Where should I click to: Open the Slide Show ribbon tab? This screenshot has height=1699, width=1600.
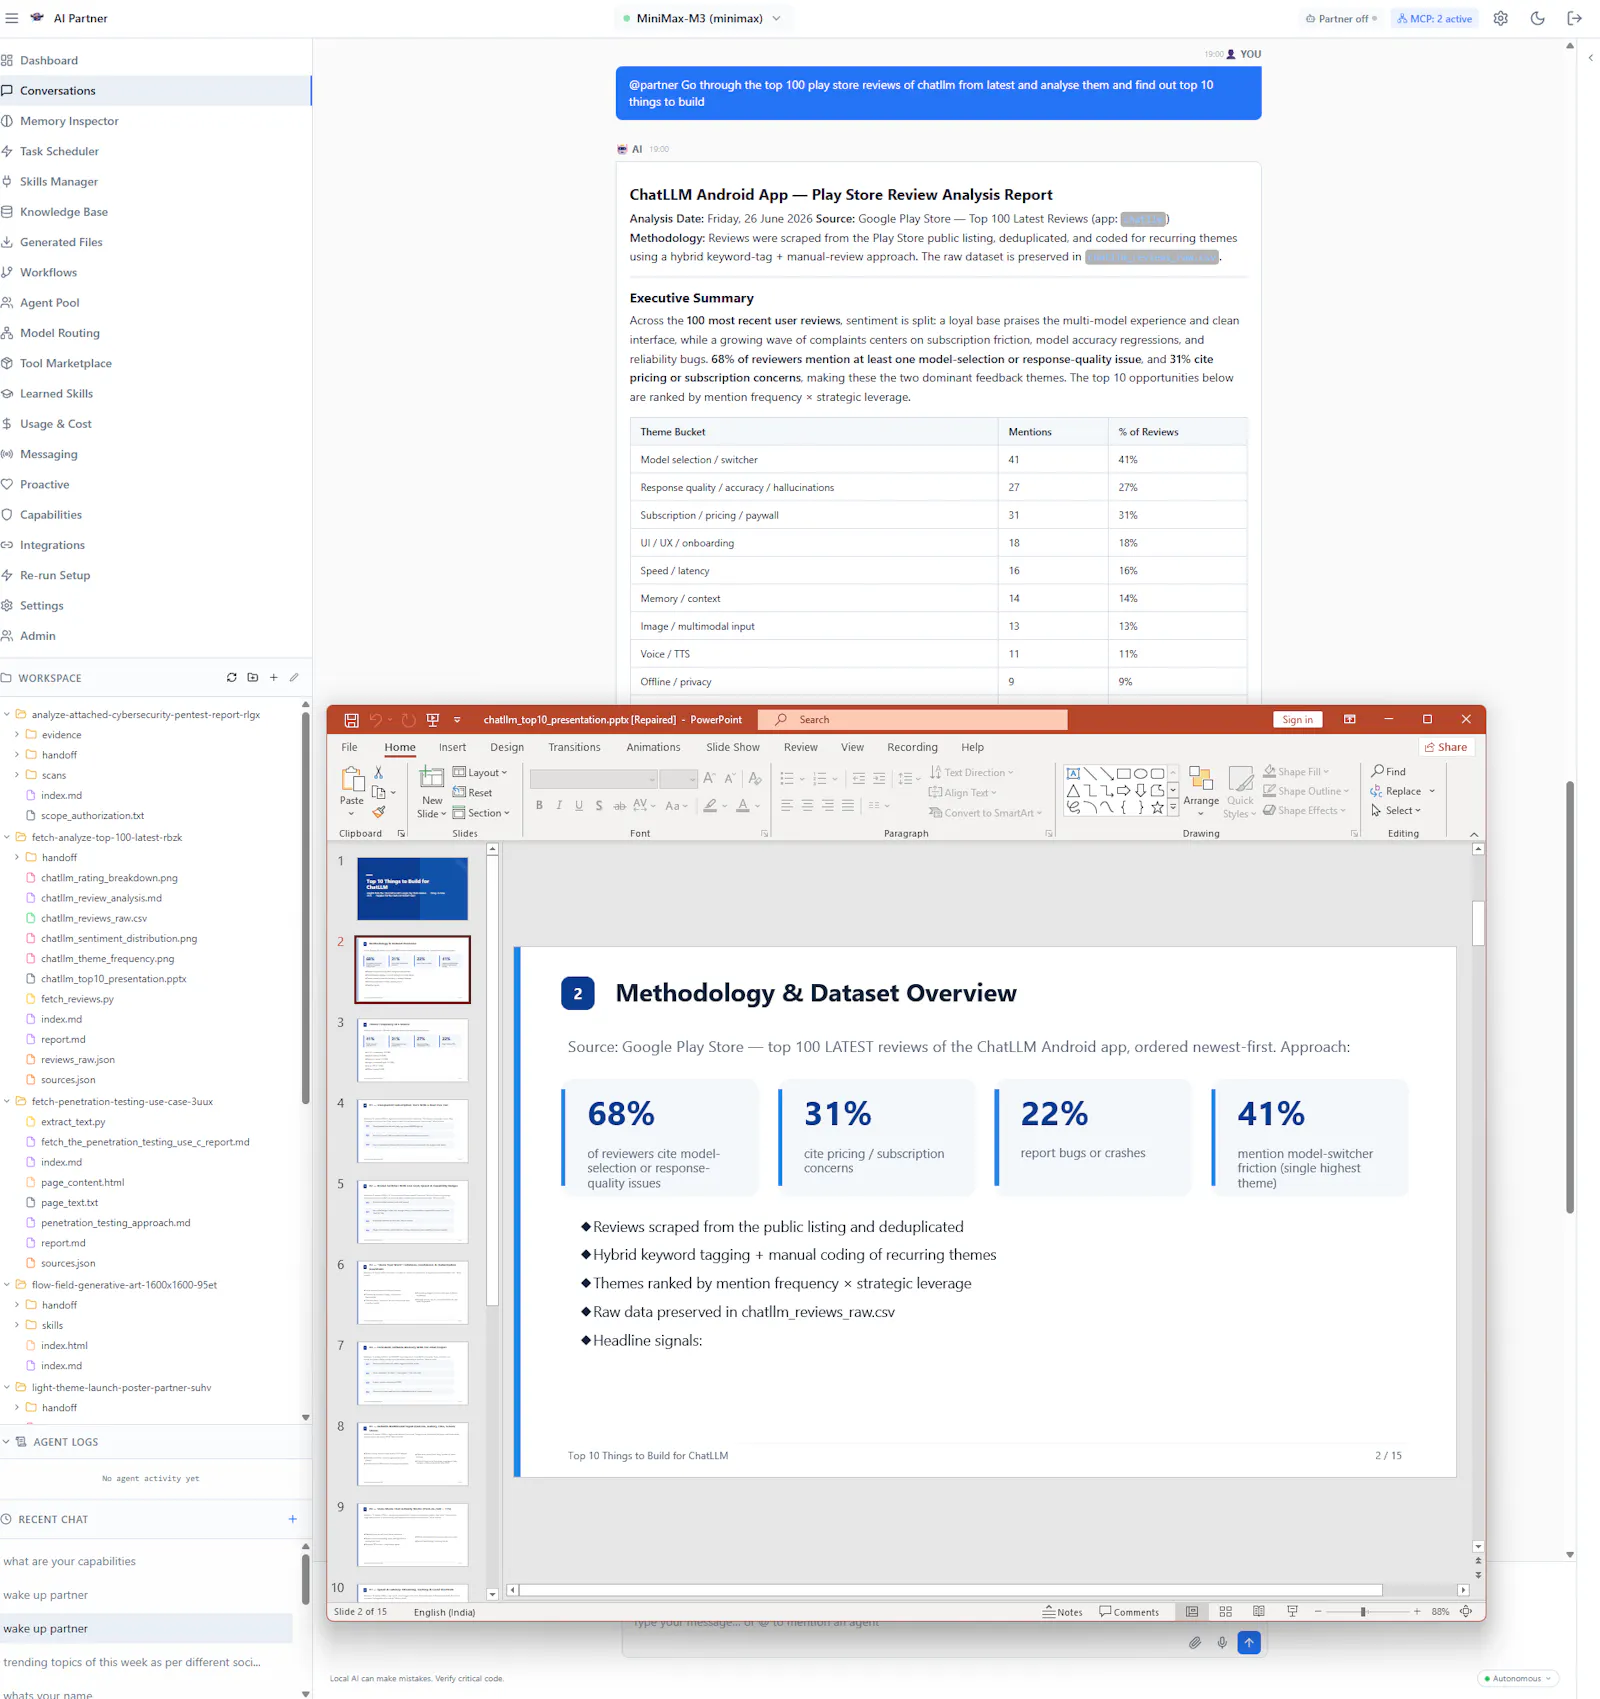(733, 747)
